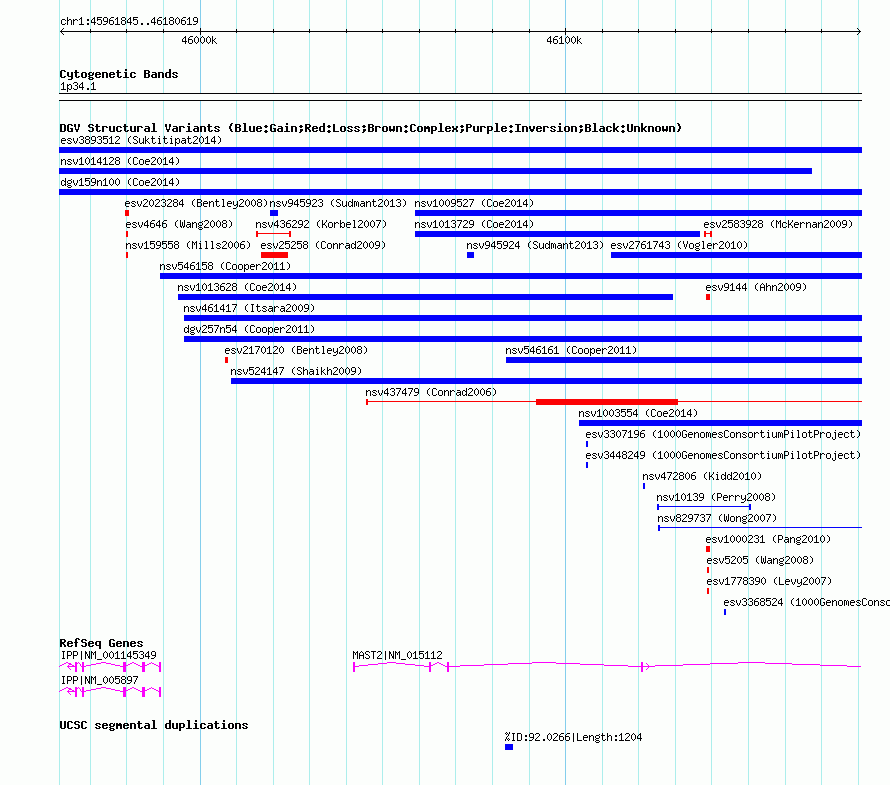Screen dimensions: 890x785
Task: Open the esv2583928 (McKernan2009) label
Action: [x=778, y=224]
